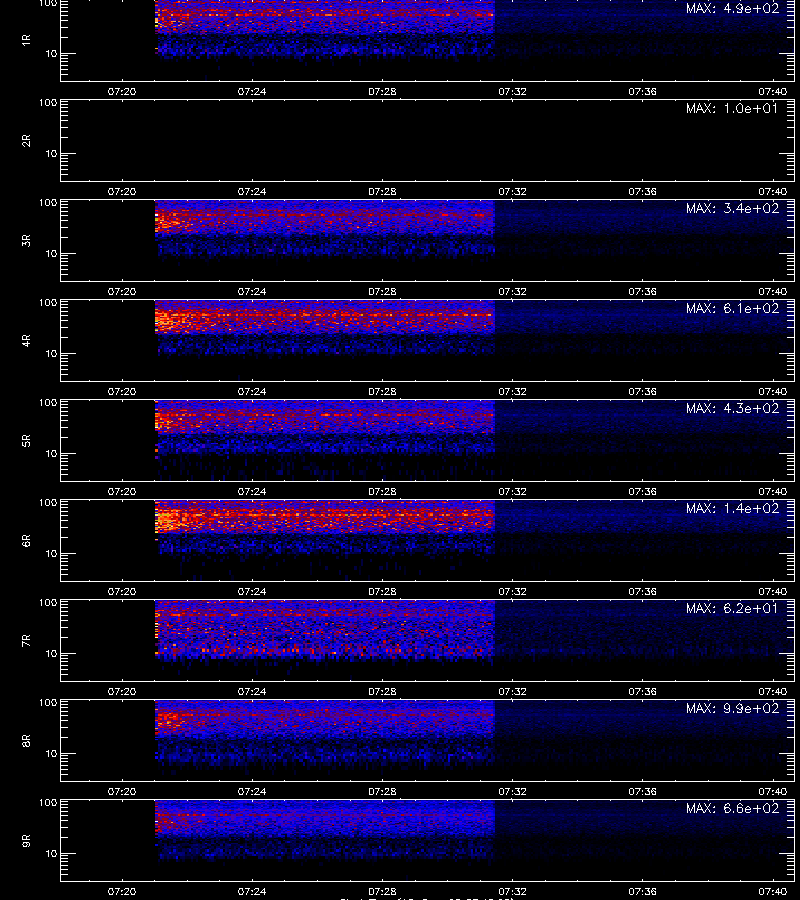Image resolution: width=800 pixels, height=900 pixels.
Task: Click the 2R axis label
Action: [26, 141]
